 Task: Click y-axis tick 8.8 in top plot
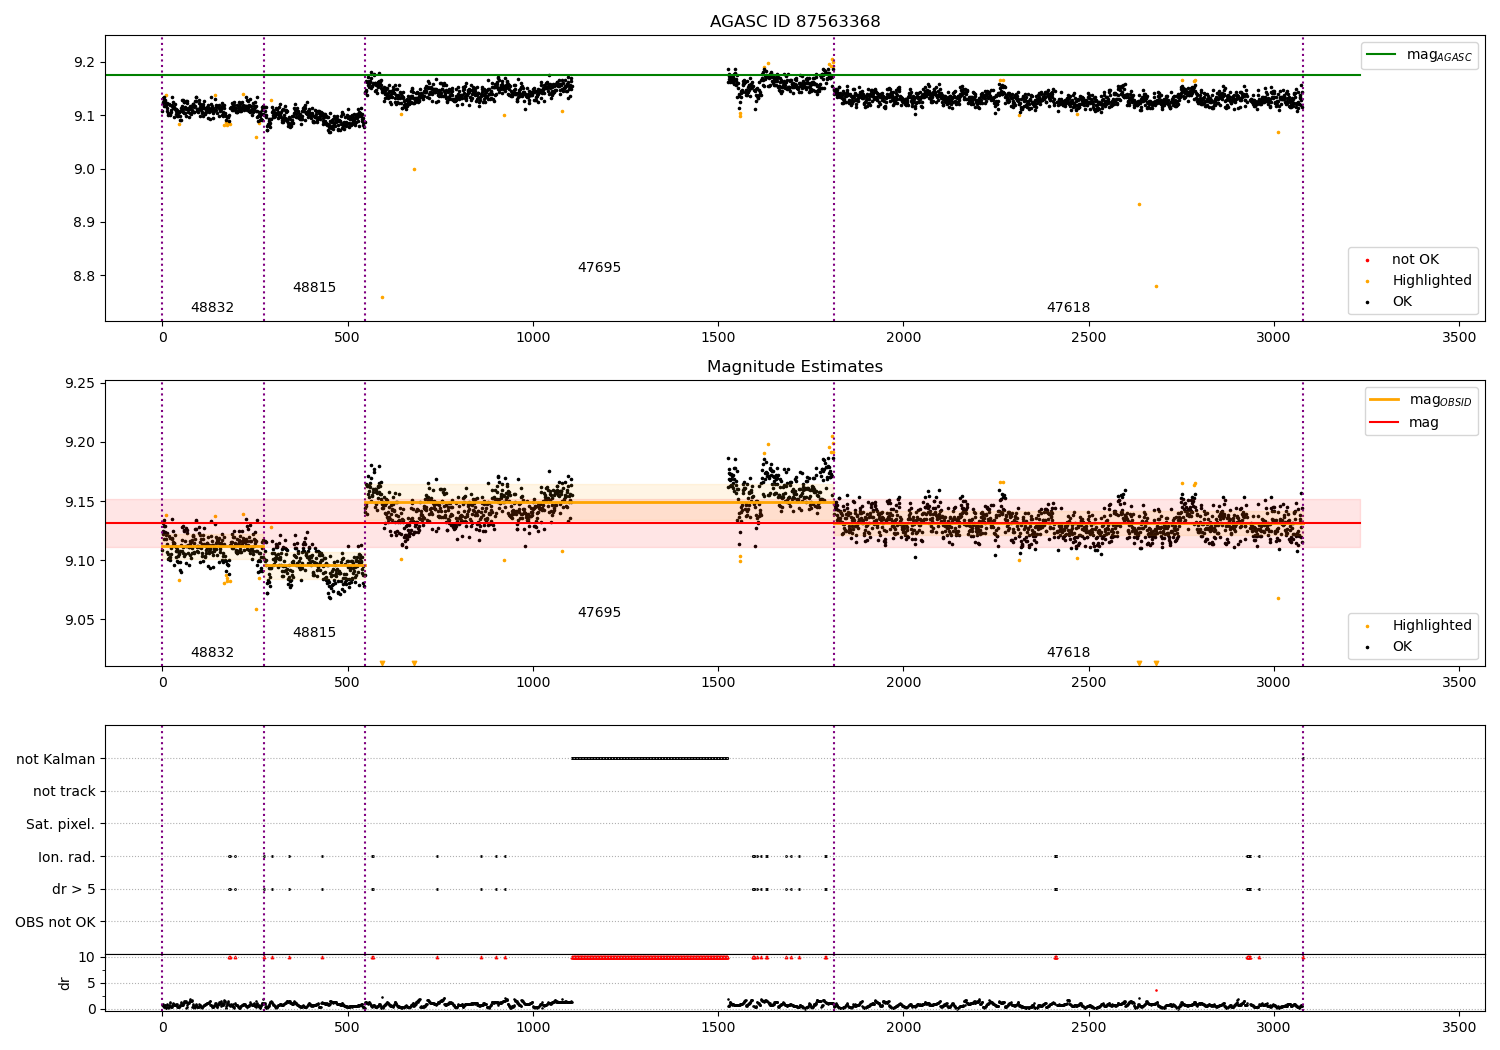point(83,277)
